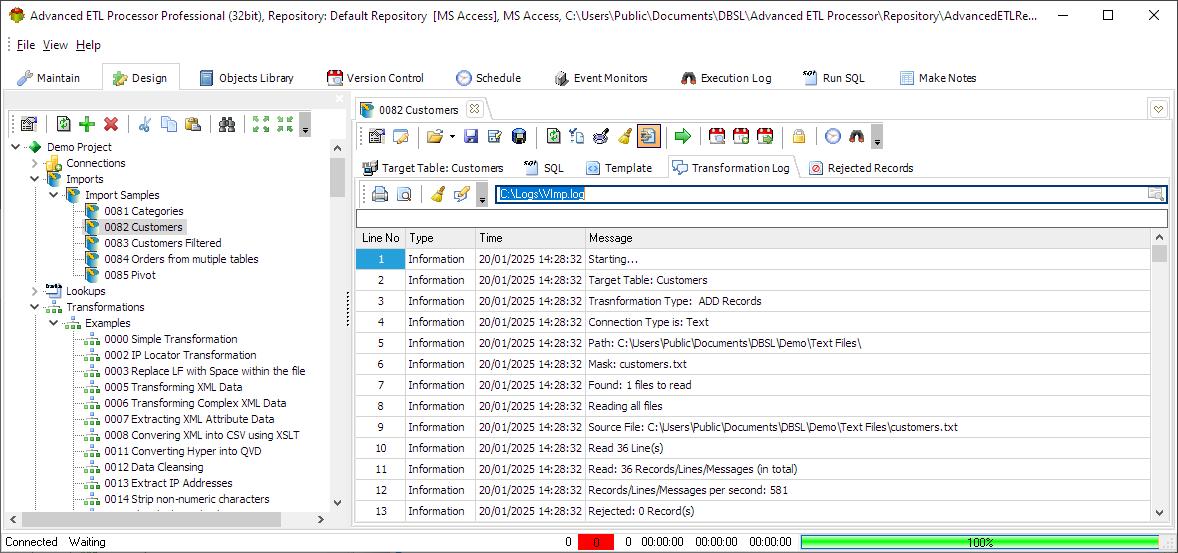Click the green plus add icon
This screenshot has width=1178, height=553.
(87, 125)
